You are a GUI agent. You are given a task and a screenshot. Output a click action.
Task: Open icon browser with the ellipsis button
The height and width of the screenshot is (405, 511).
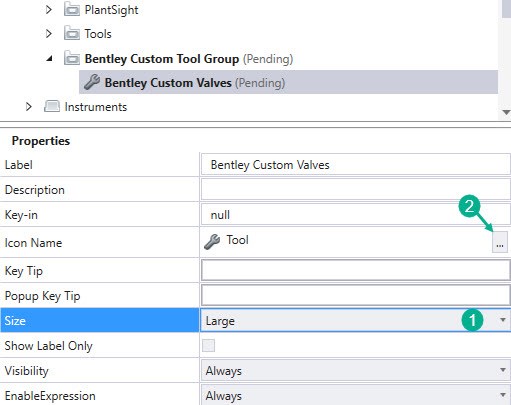(x=500, y=242)
